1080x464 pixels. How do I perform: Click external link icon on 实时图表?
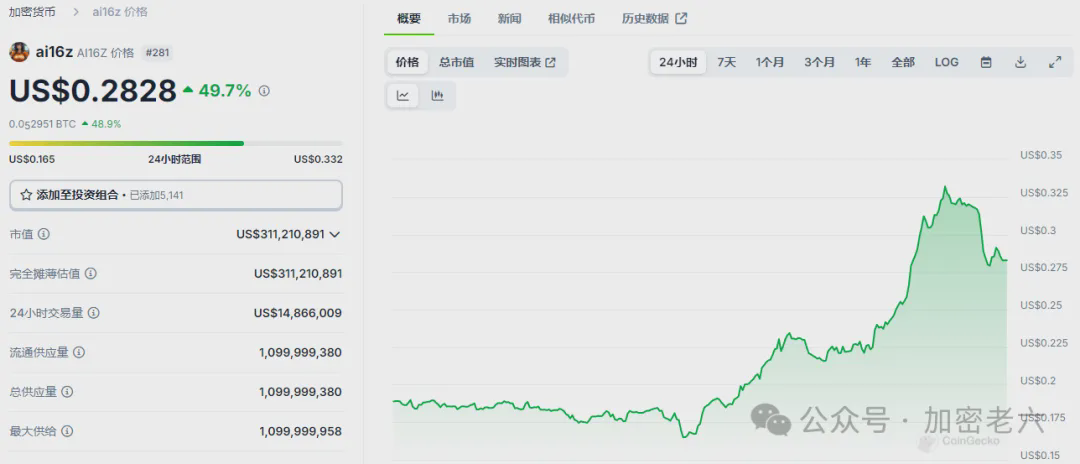tap(551, 62)
